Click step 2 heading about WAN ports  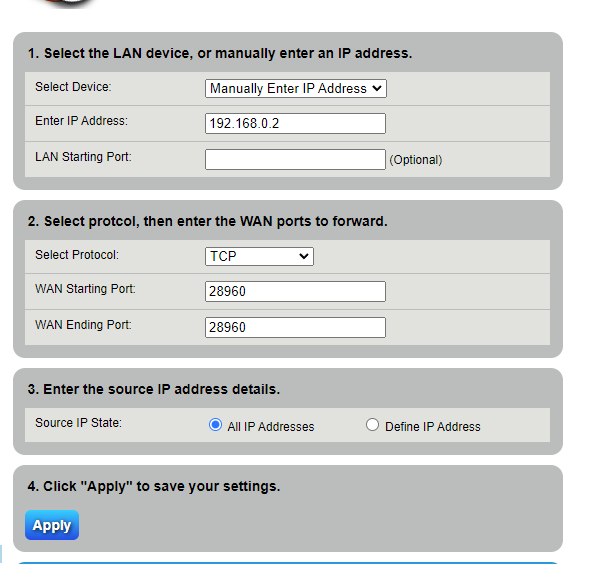pos(207,221)
